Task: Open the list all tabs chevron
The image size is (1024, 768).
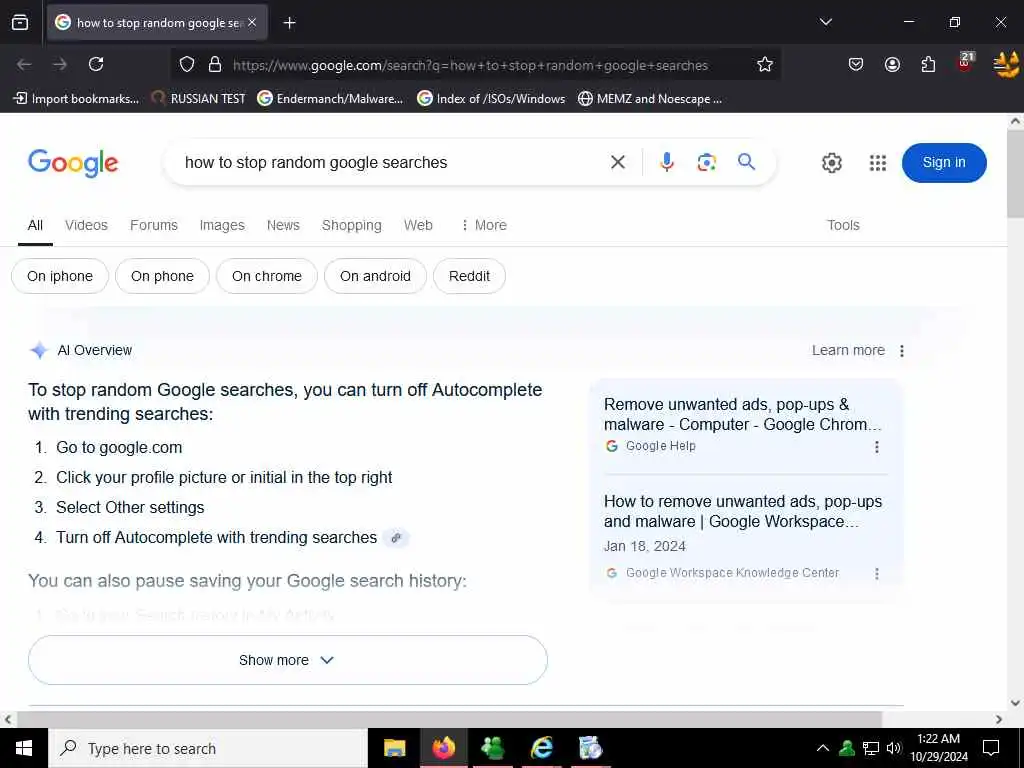Action: click(x=825, y=22)
